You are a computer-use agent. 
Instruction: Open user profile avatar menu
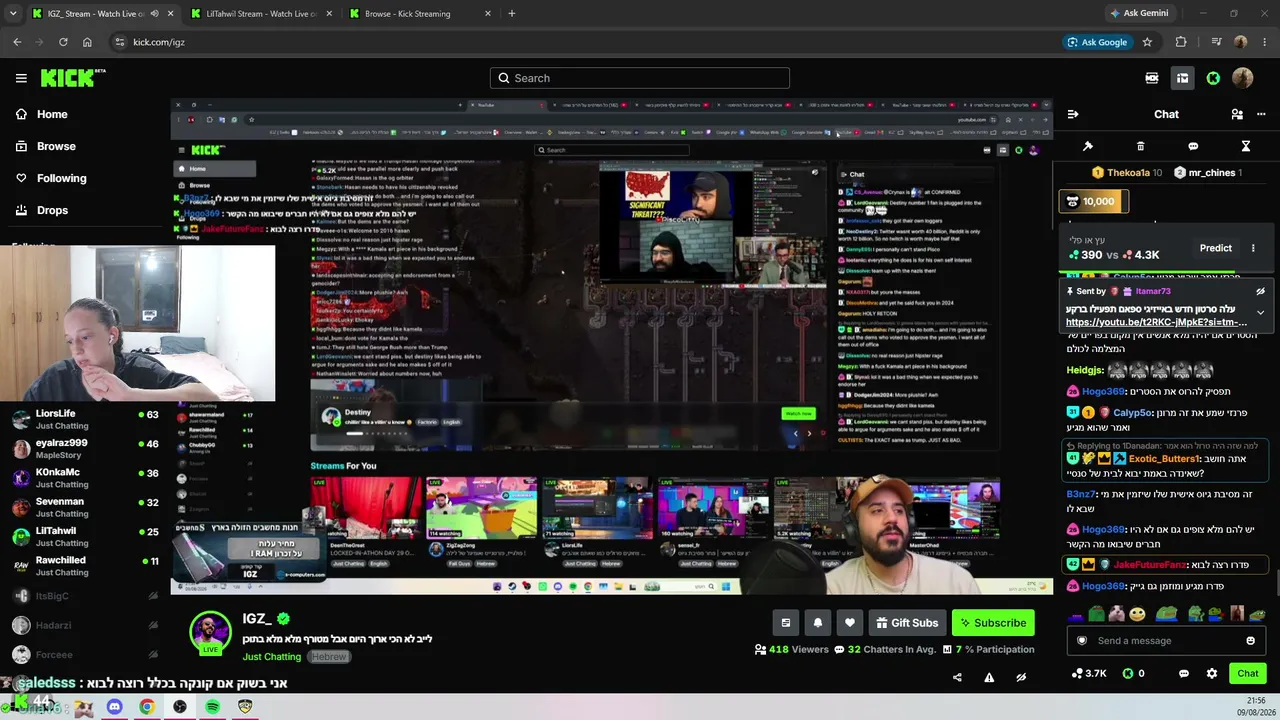[x=1243, y=78]
